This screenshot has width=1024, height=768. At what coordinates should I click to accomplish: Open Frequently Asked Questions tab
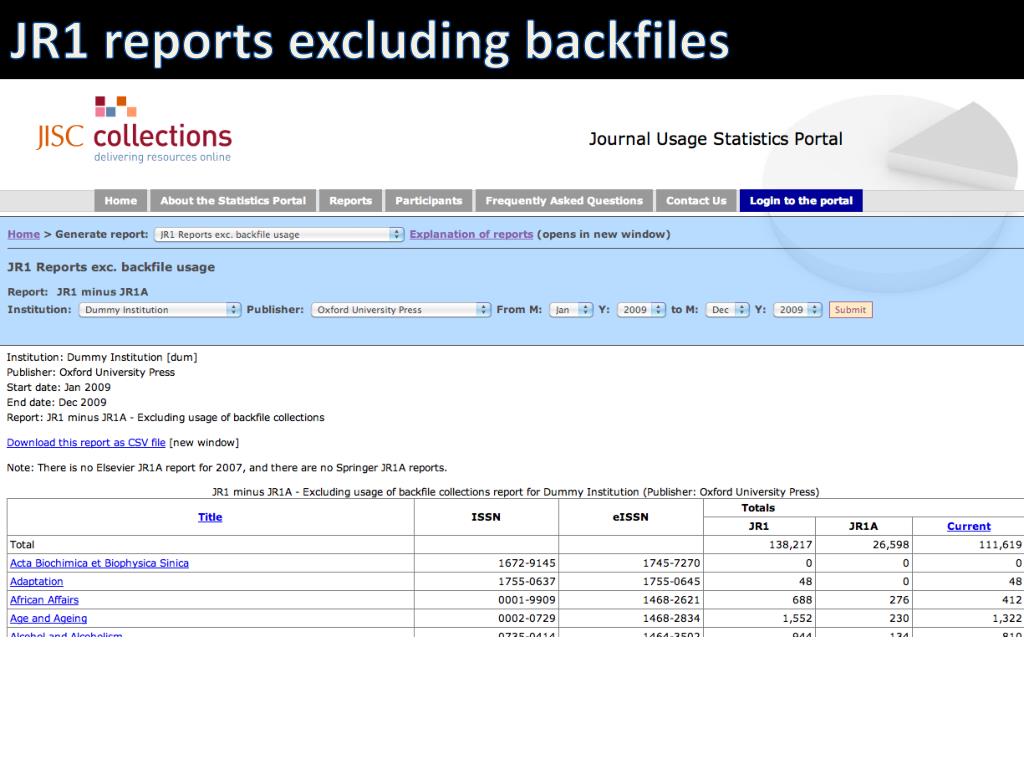[564, 200]
